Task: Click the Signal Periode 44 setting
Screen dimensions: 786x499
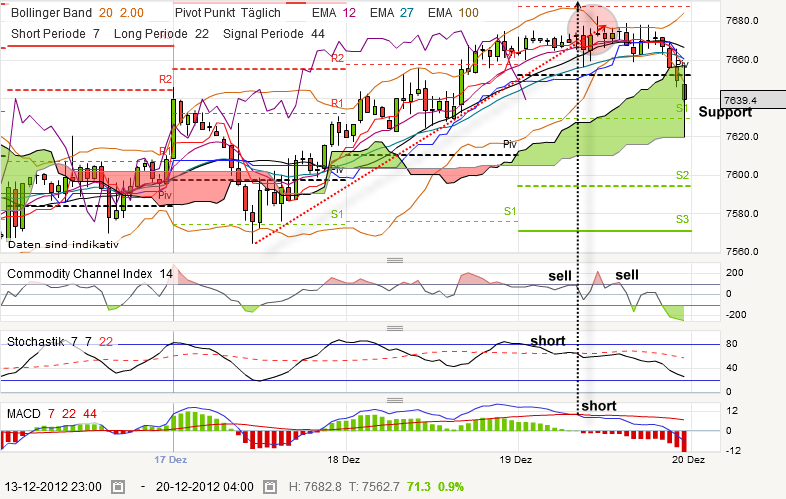Action: point(274,34)
